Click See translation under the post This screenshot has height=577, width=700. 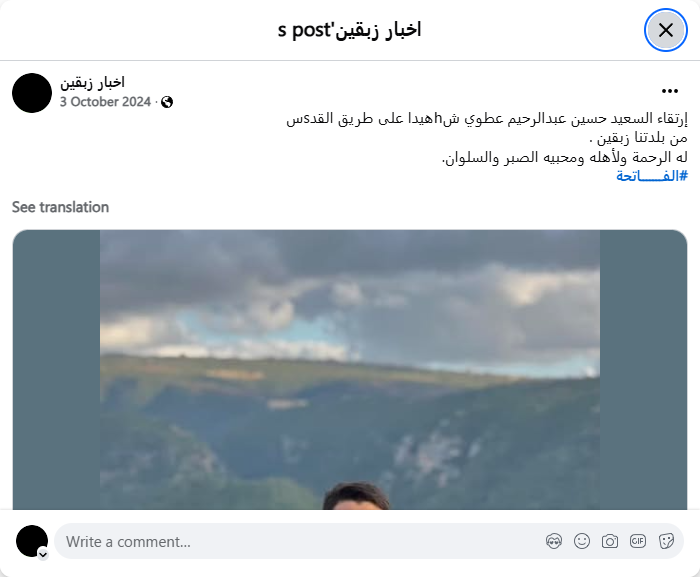coord(60,207)
